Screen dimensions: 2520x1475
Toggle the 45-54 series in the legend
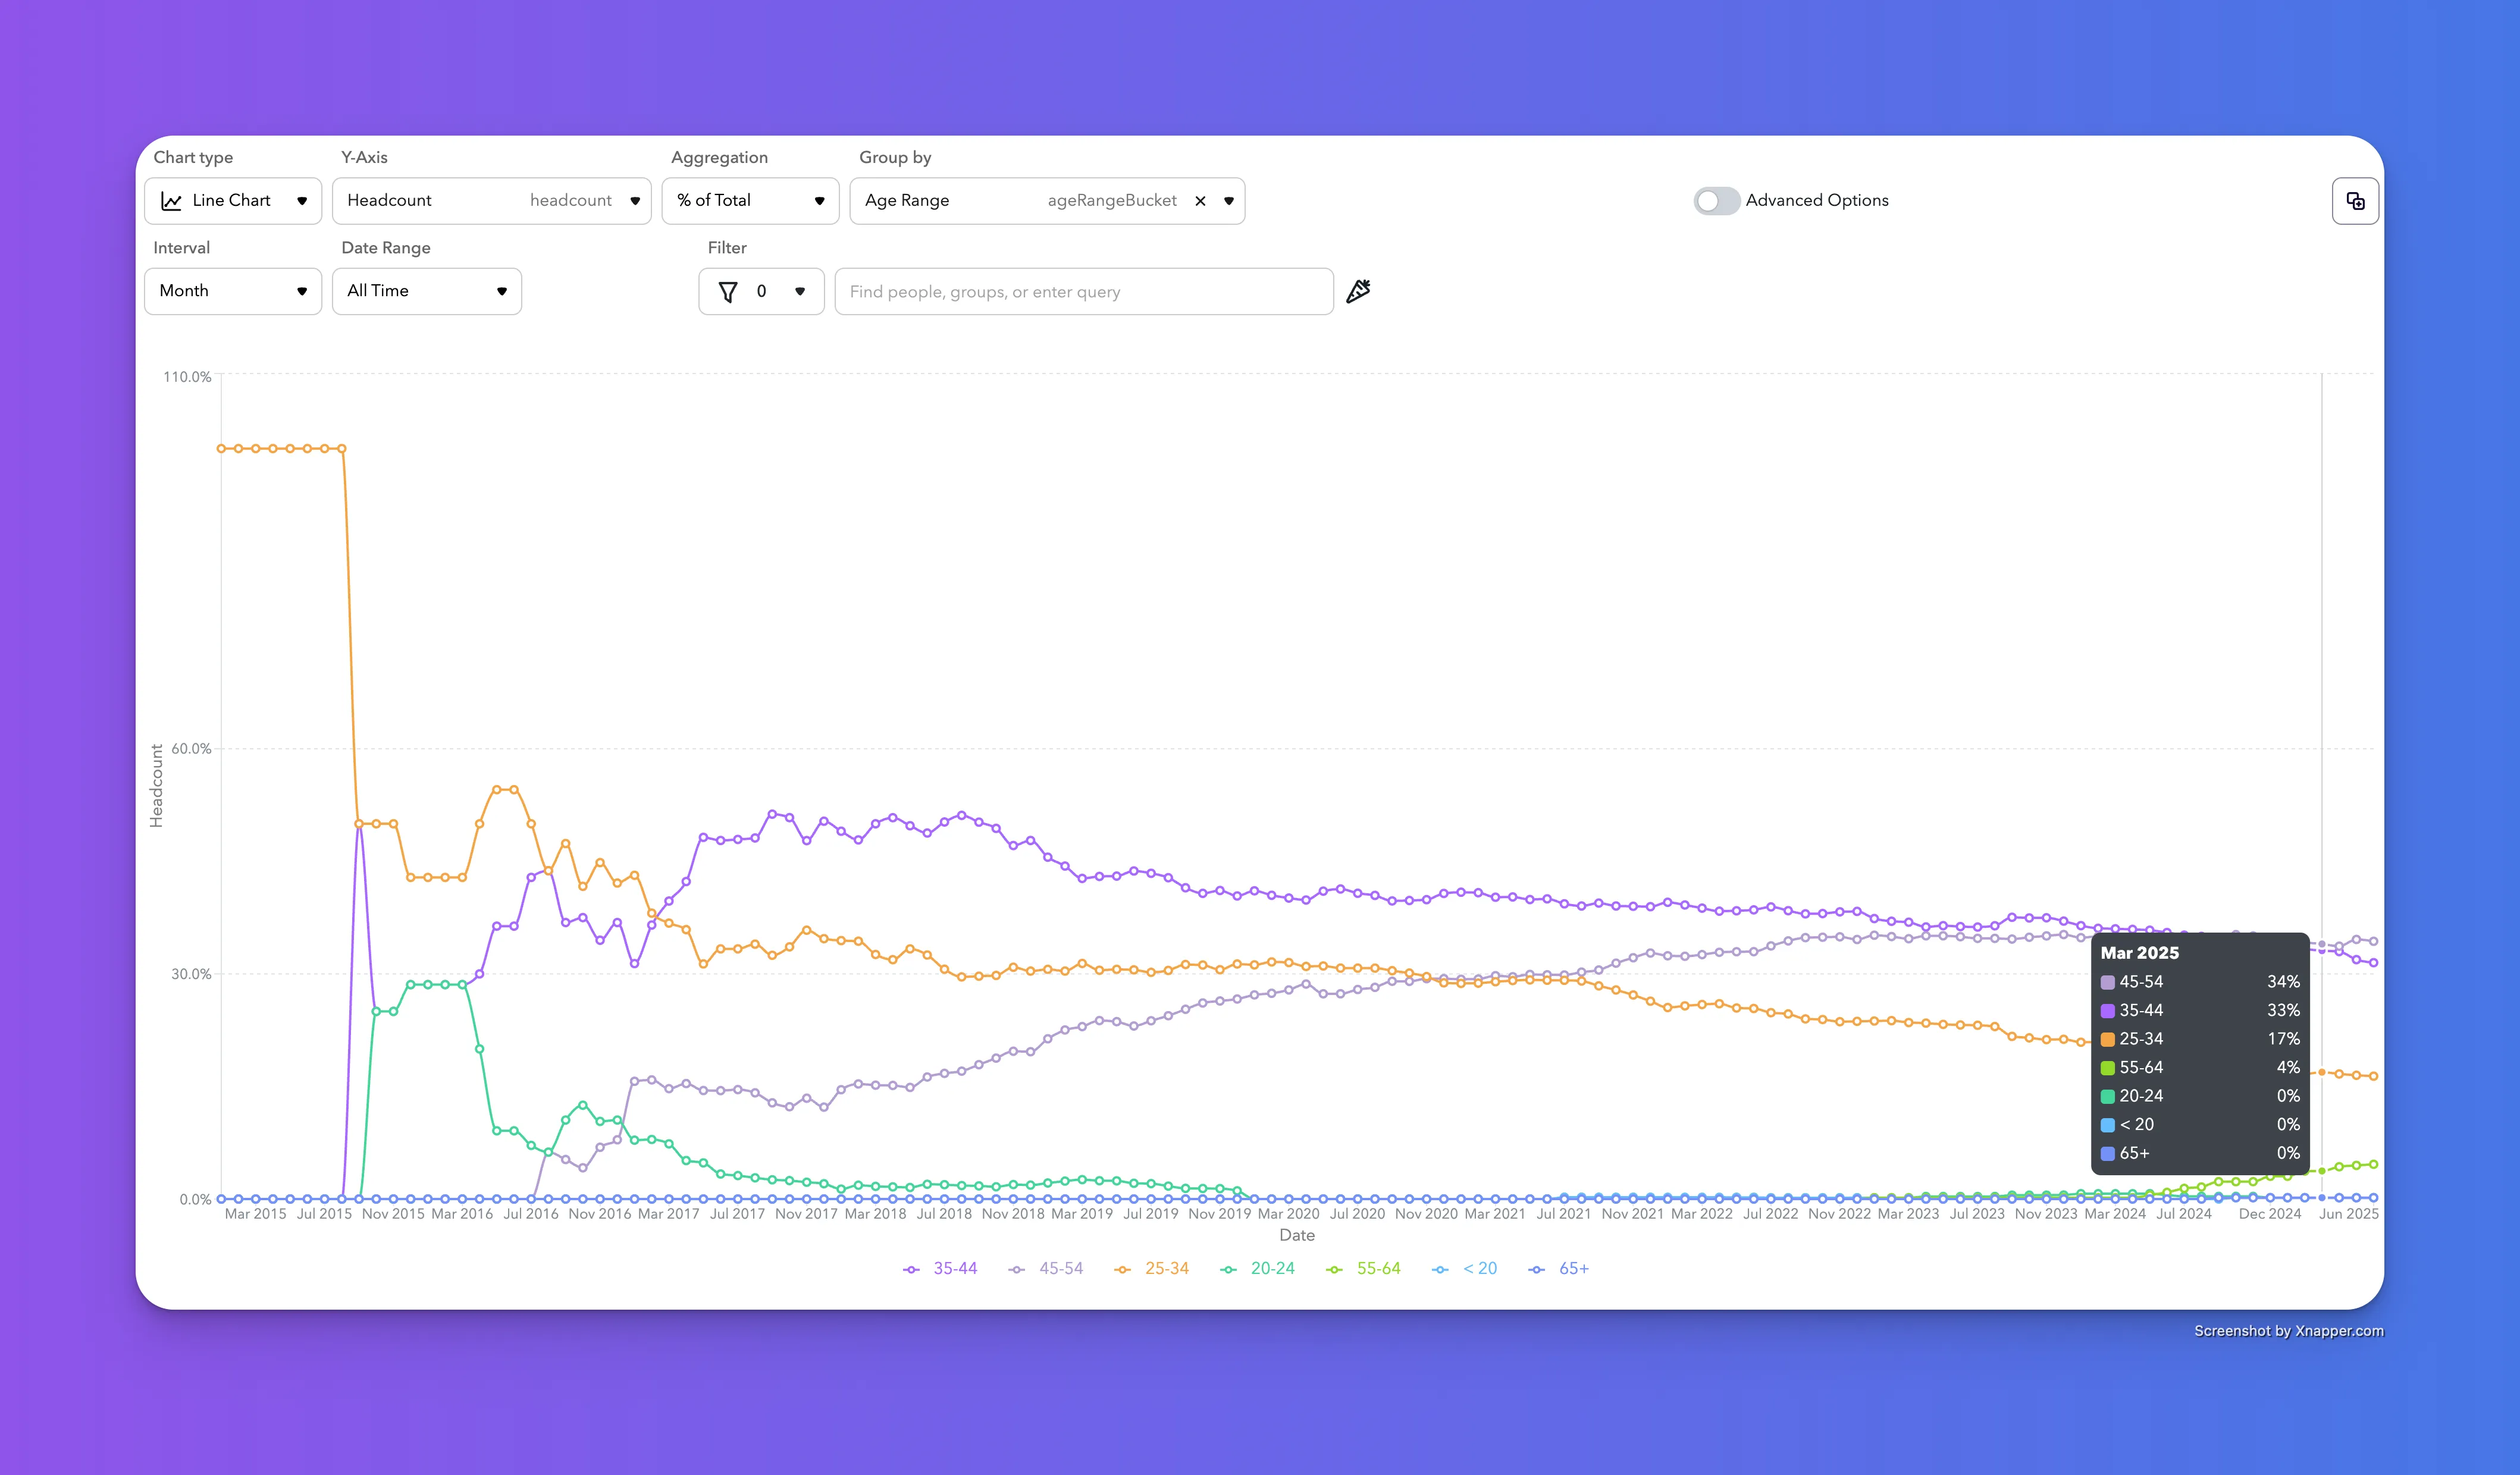pos(1046,1268)
